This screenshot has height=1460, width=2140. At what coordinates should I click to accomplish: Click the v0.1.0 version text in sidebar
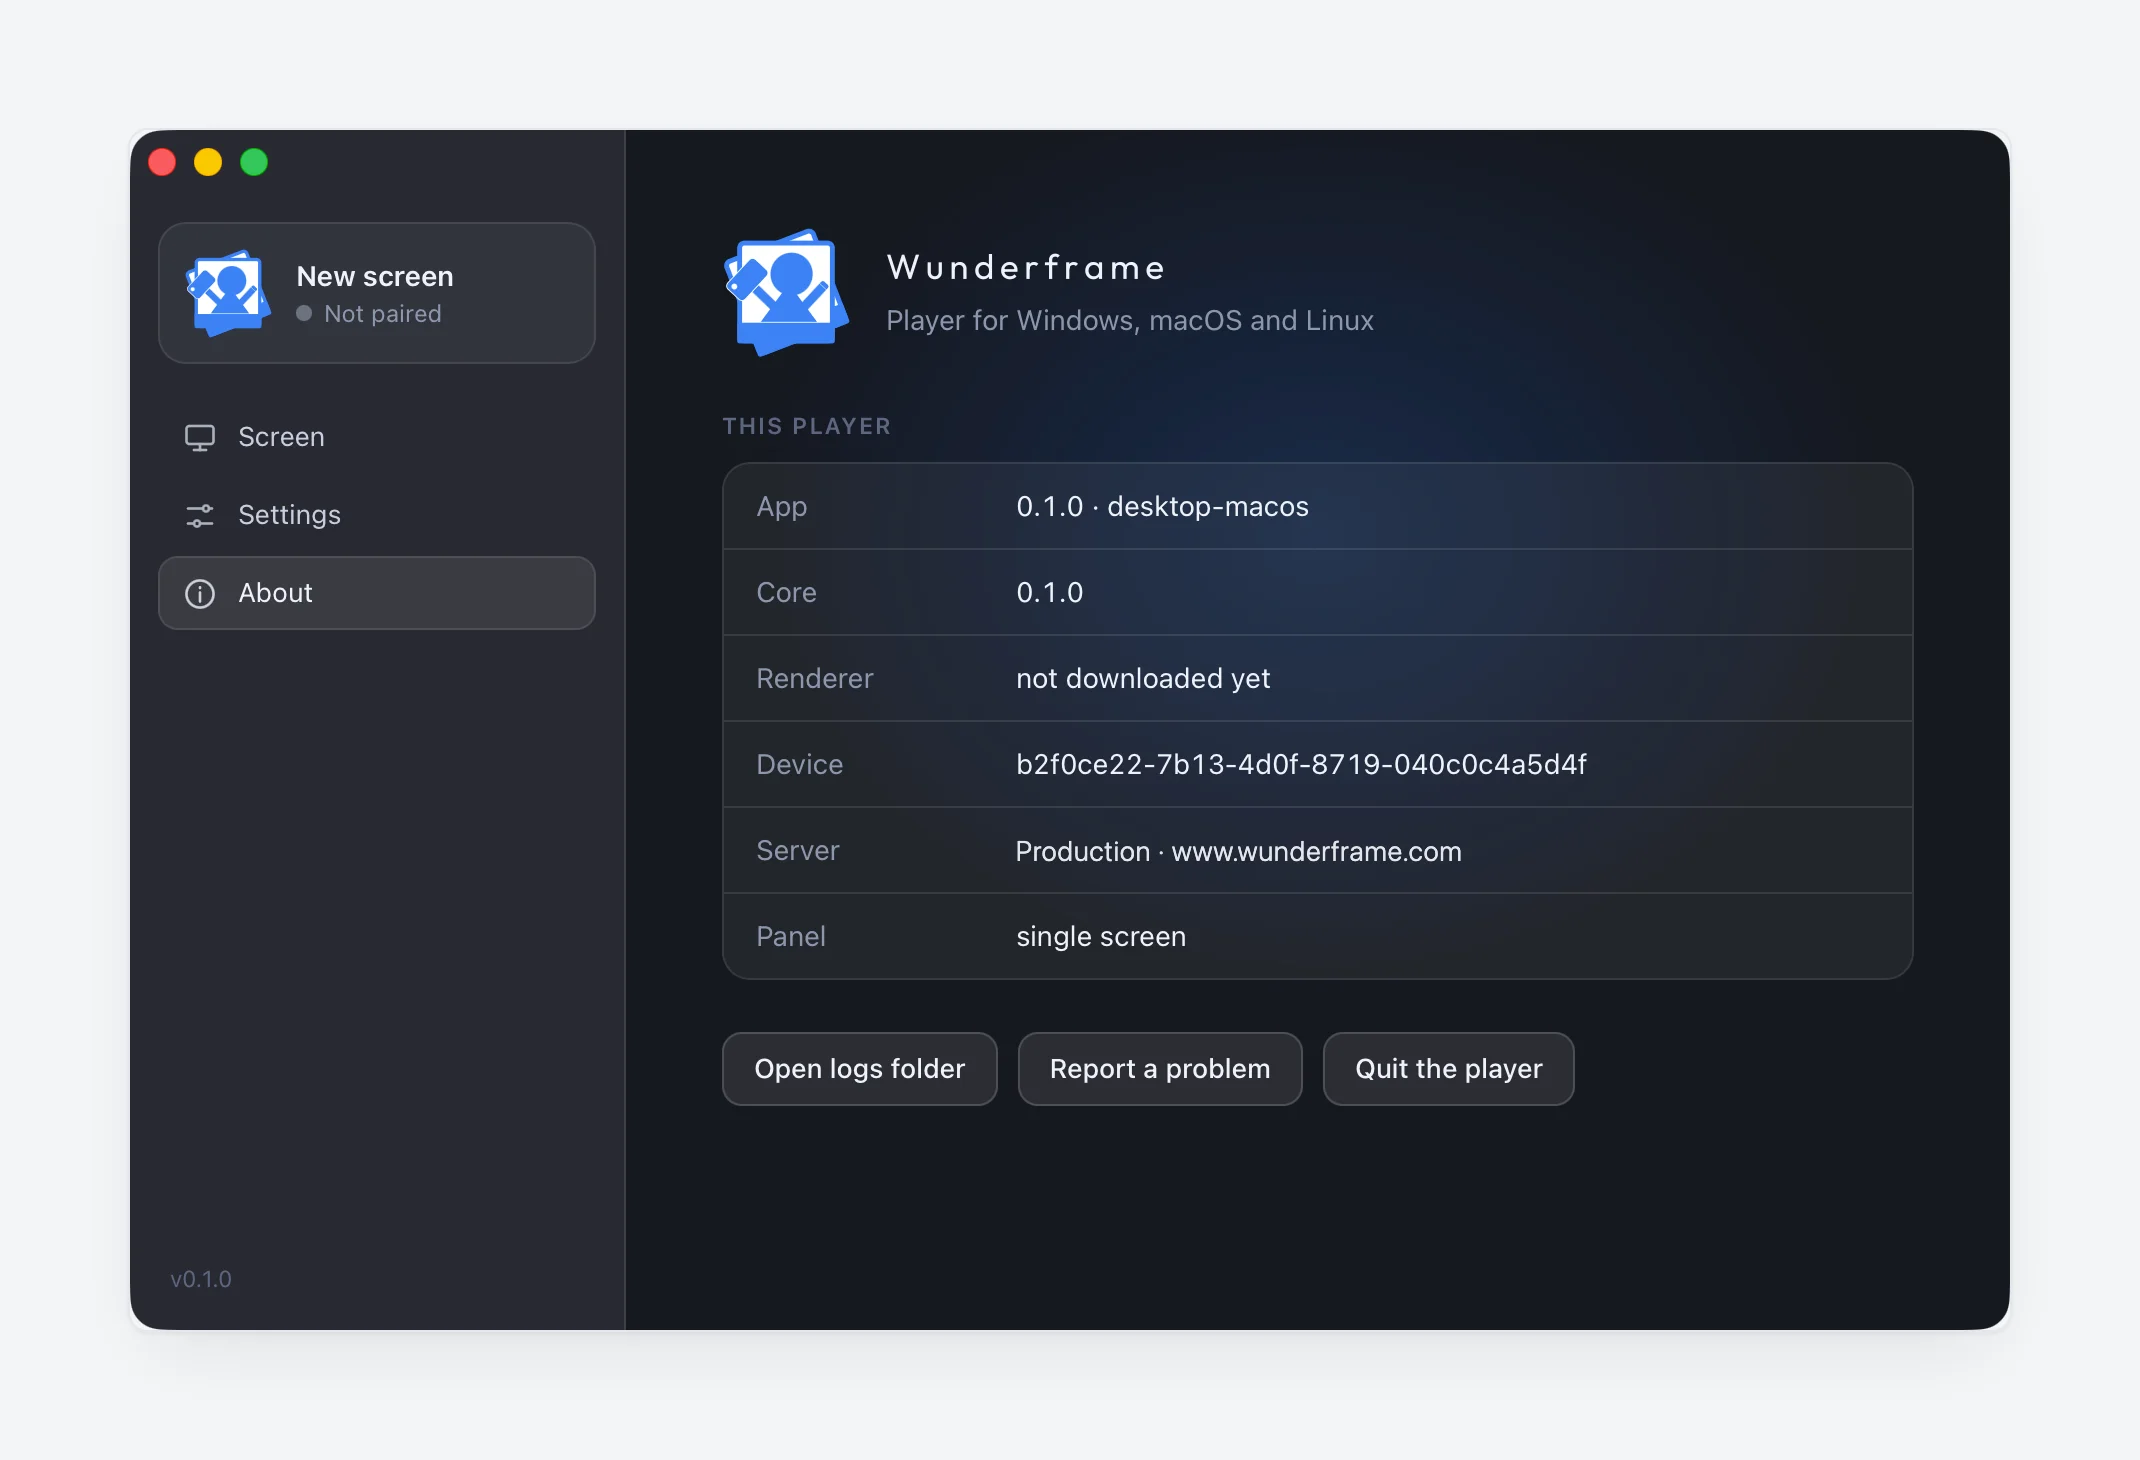(x=201, y=1280)
